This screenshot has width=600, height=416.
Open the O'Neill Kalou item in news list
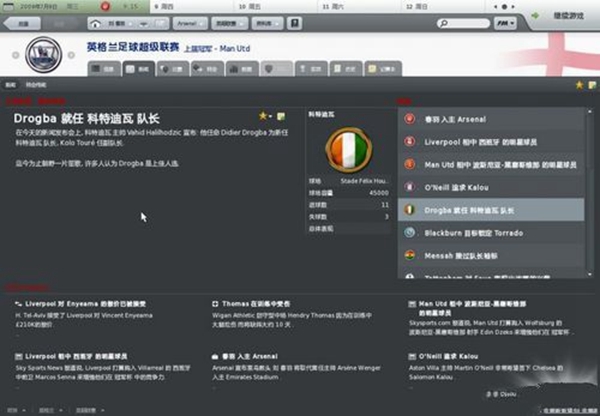coord(491,188)
